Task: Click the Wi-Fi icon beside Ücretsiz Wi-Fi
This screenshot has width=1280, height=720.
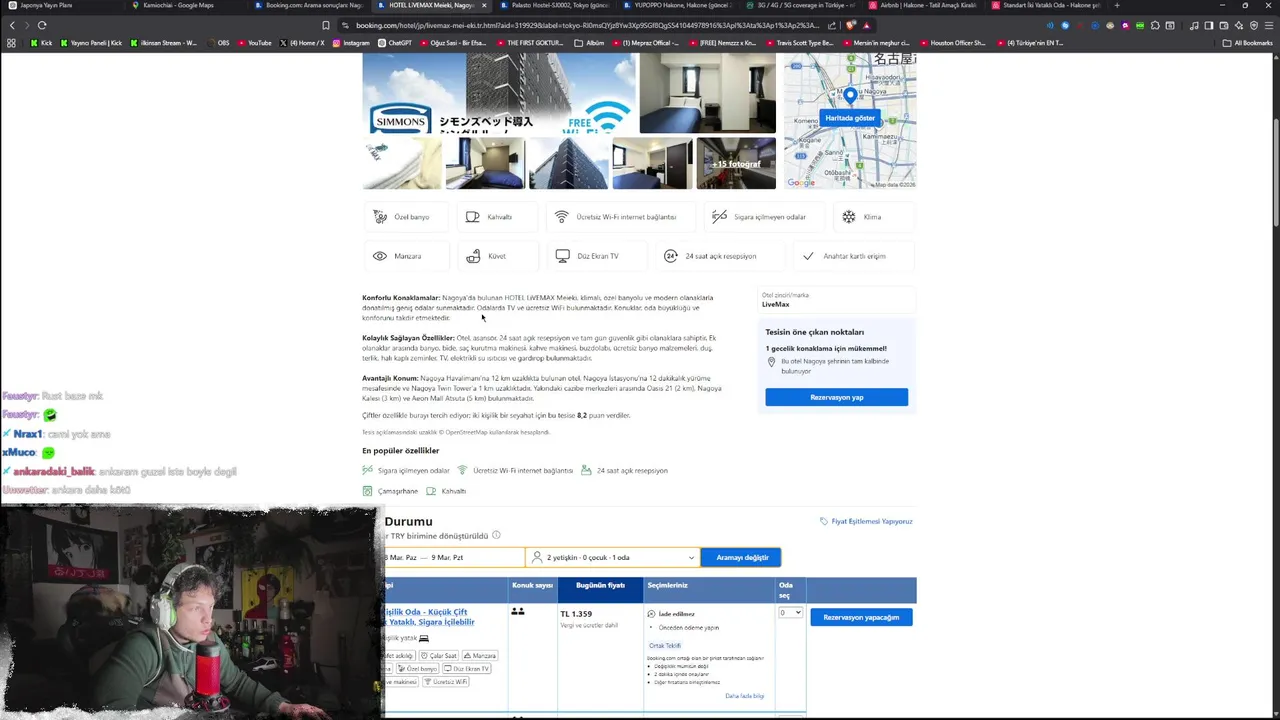Action: (x=562, y=216)
